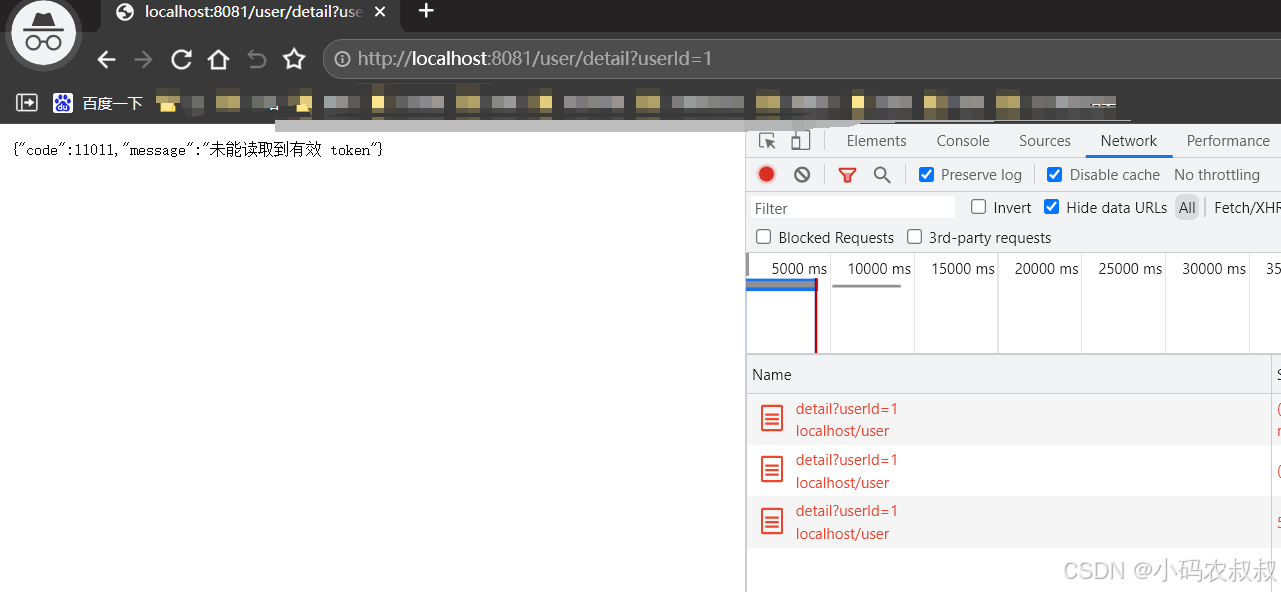The image size is (1281, 592).
Task: Open new tab with plus icon
Action: (426, 11)
